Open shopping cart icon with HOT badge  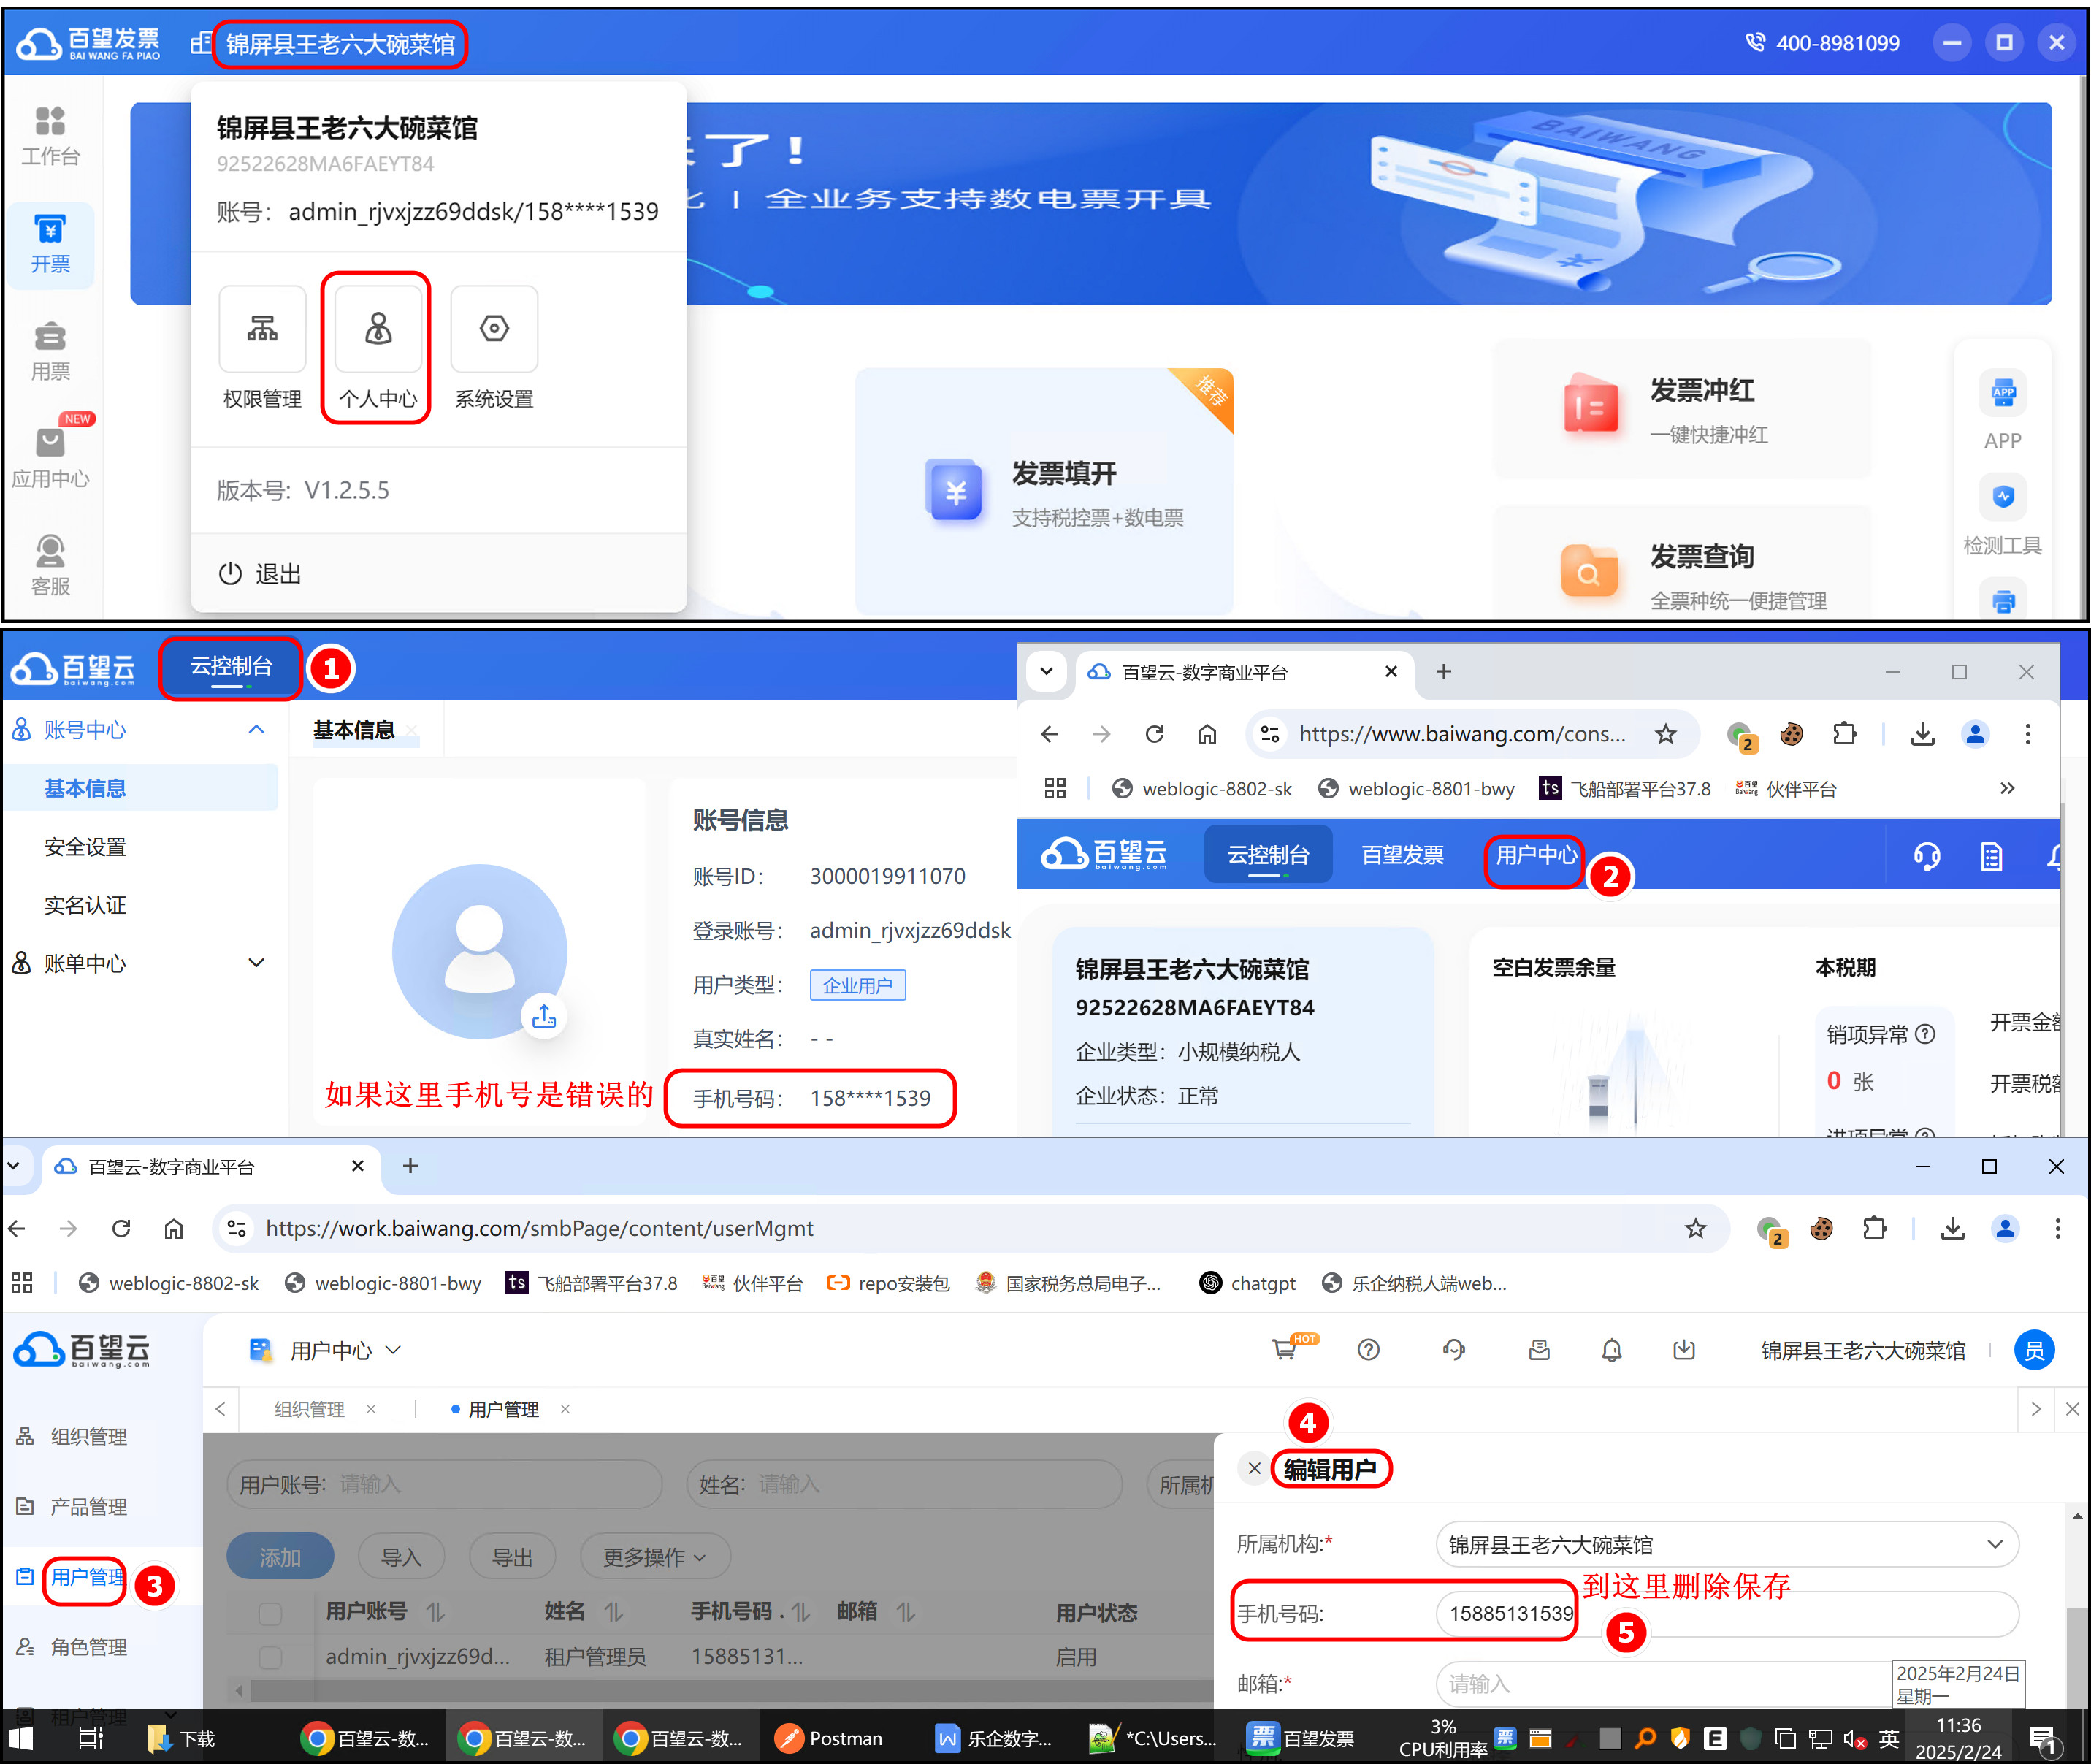tap(1285, 1350)
